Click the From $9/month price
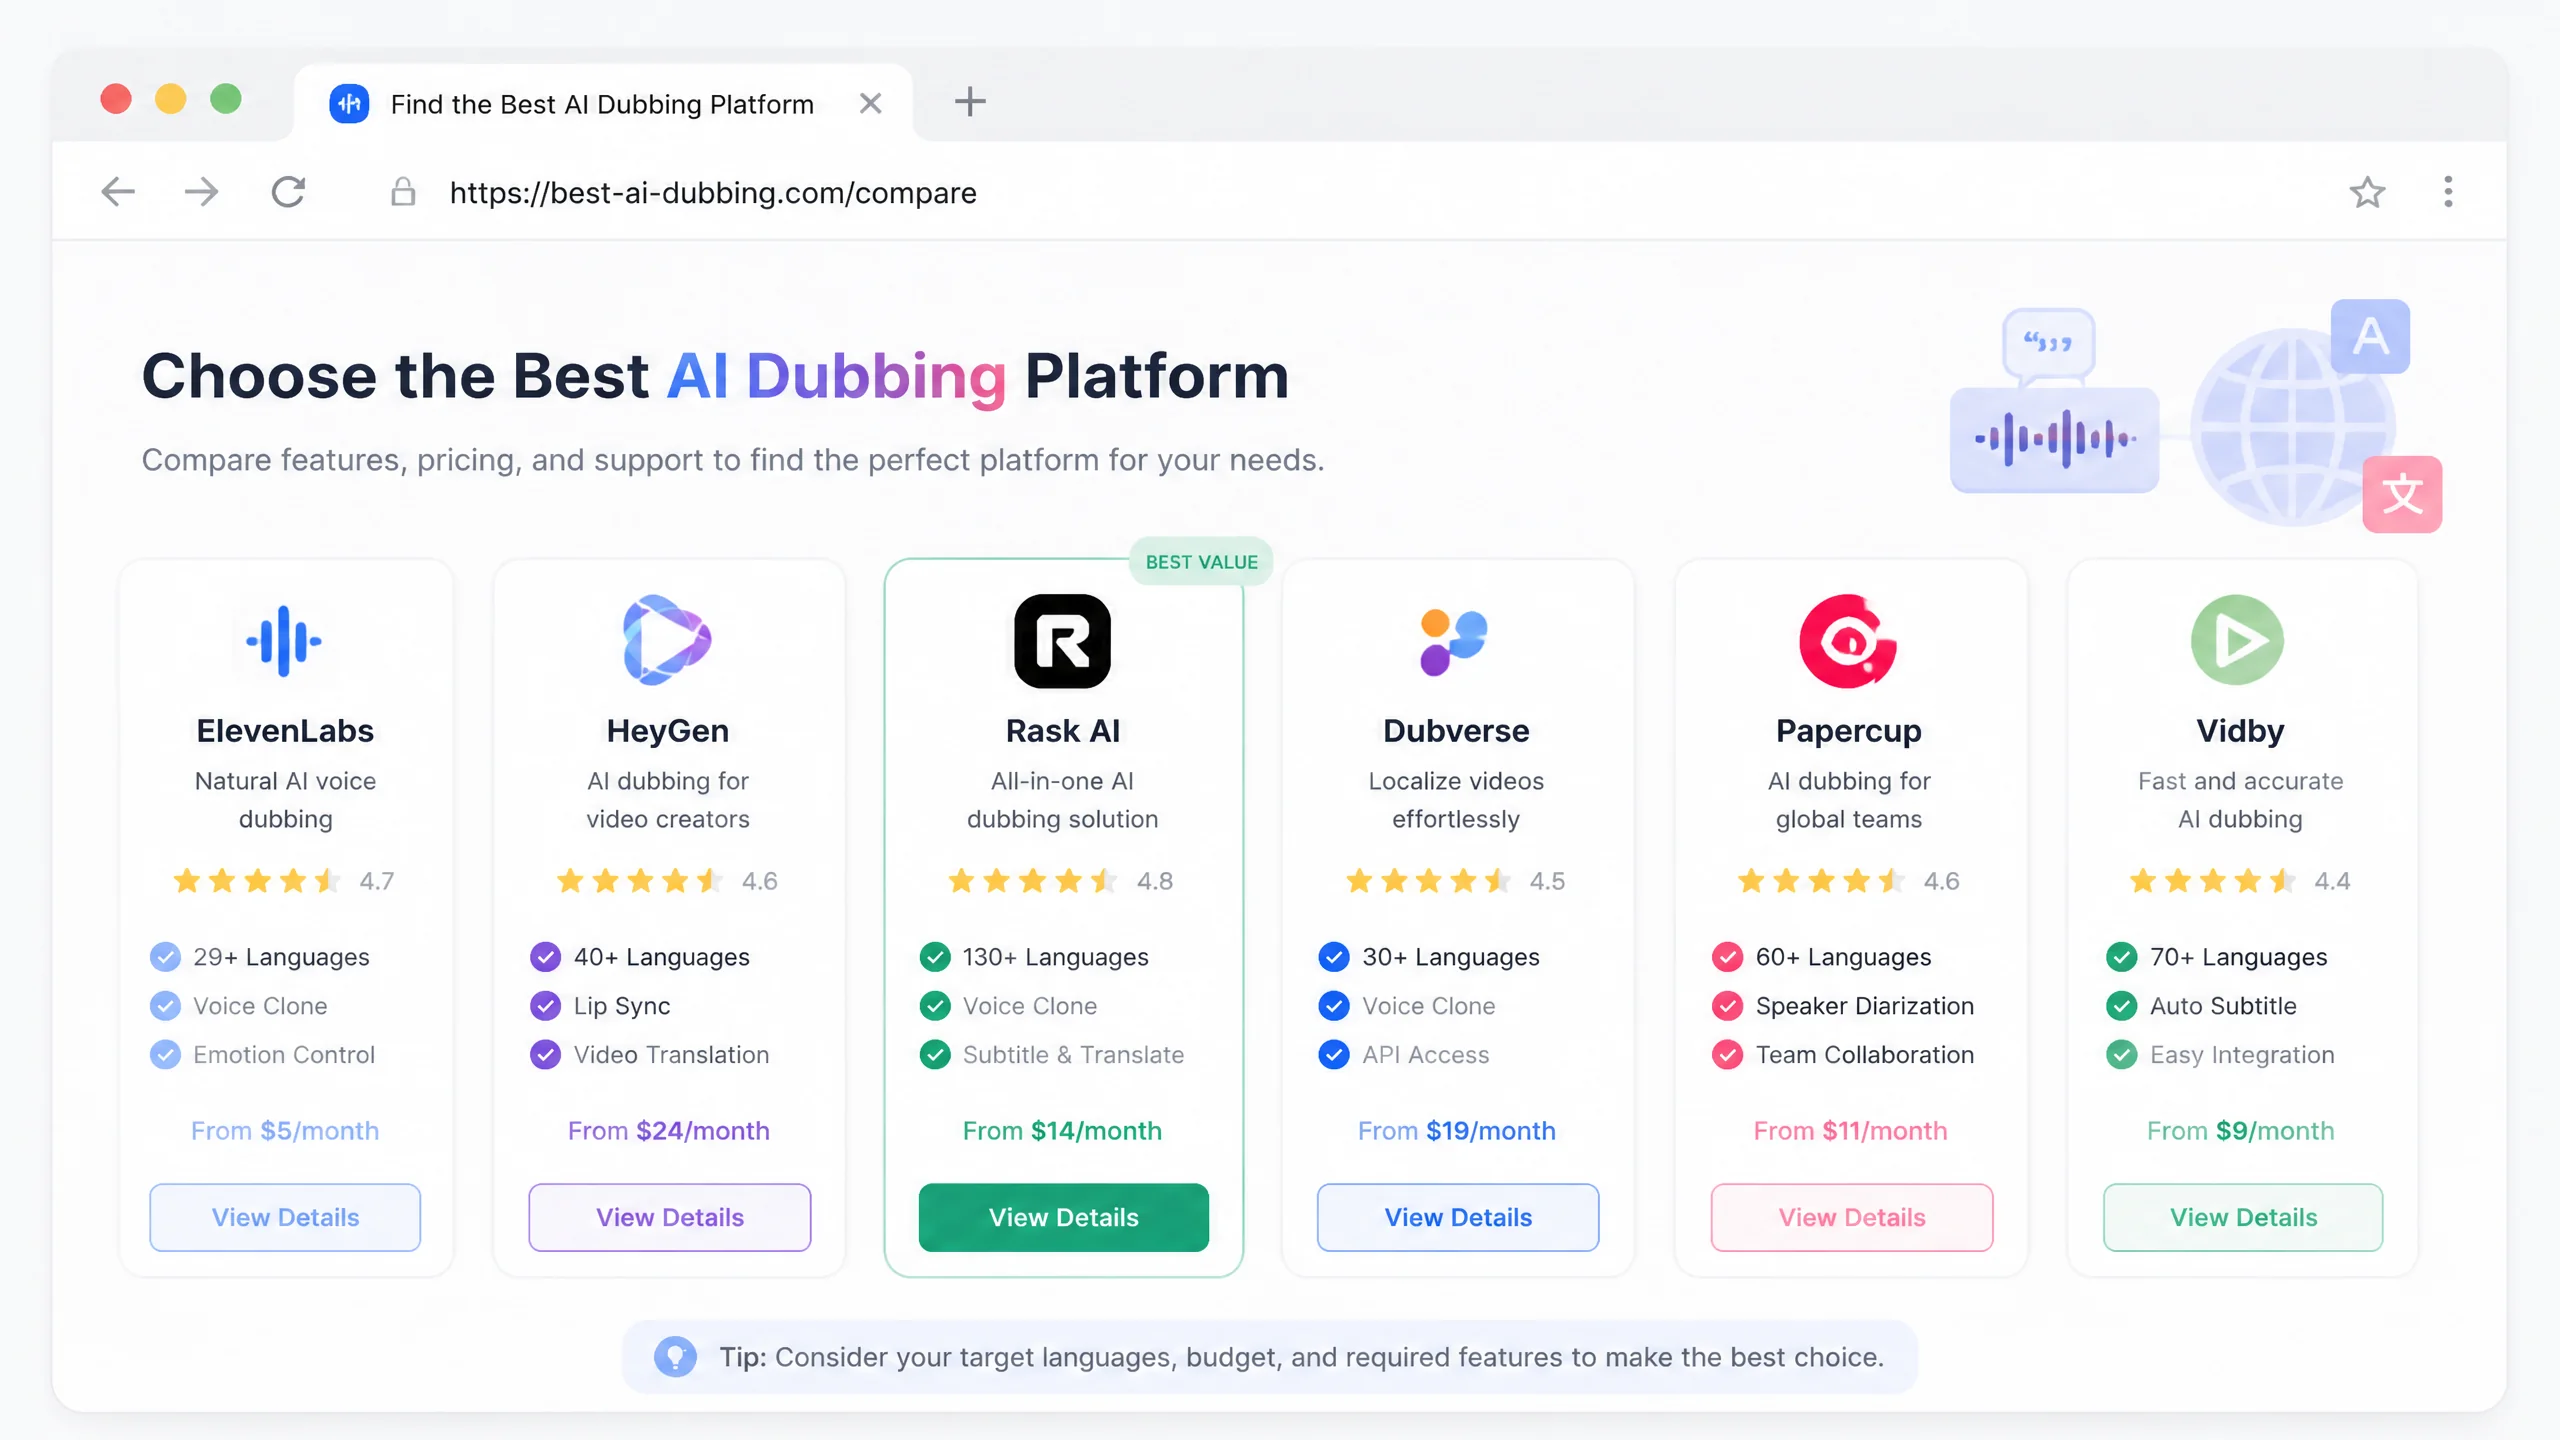 pos(2241,1131)
